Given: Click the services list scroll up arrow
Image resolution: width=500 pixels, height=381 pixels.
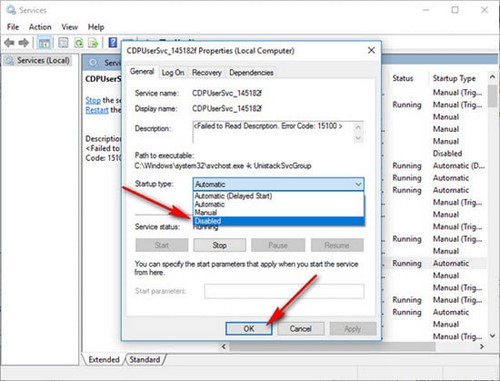Looking at the screenshot, I should (492, 77).
